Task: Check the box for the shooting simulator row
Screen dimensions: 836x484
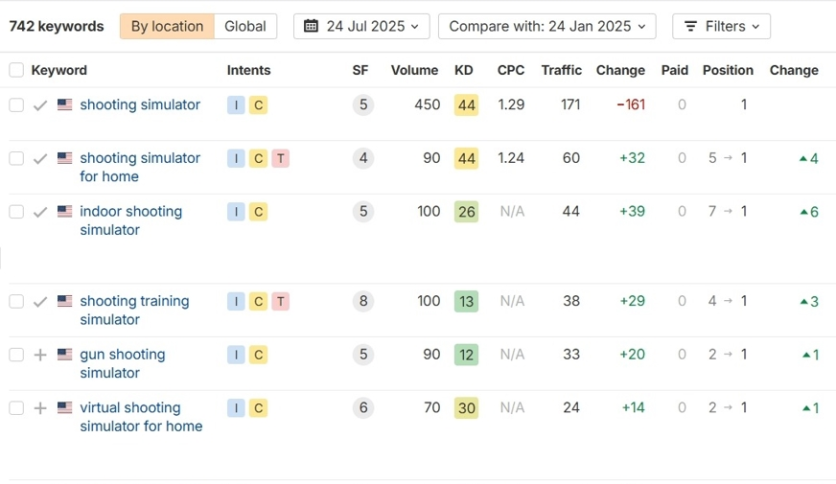Action: point(17,105)
